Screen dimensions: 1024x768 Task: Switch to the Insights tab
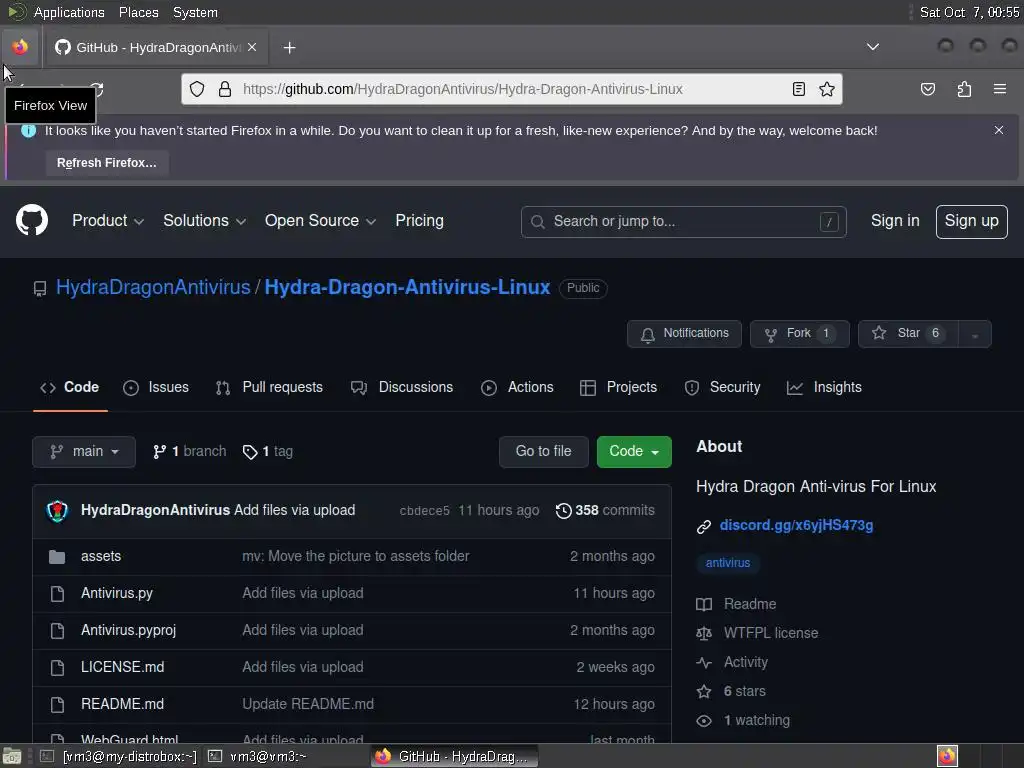click(x=824, y=387)
